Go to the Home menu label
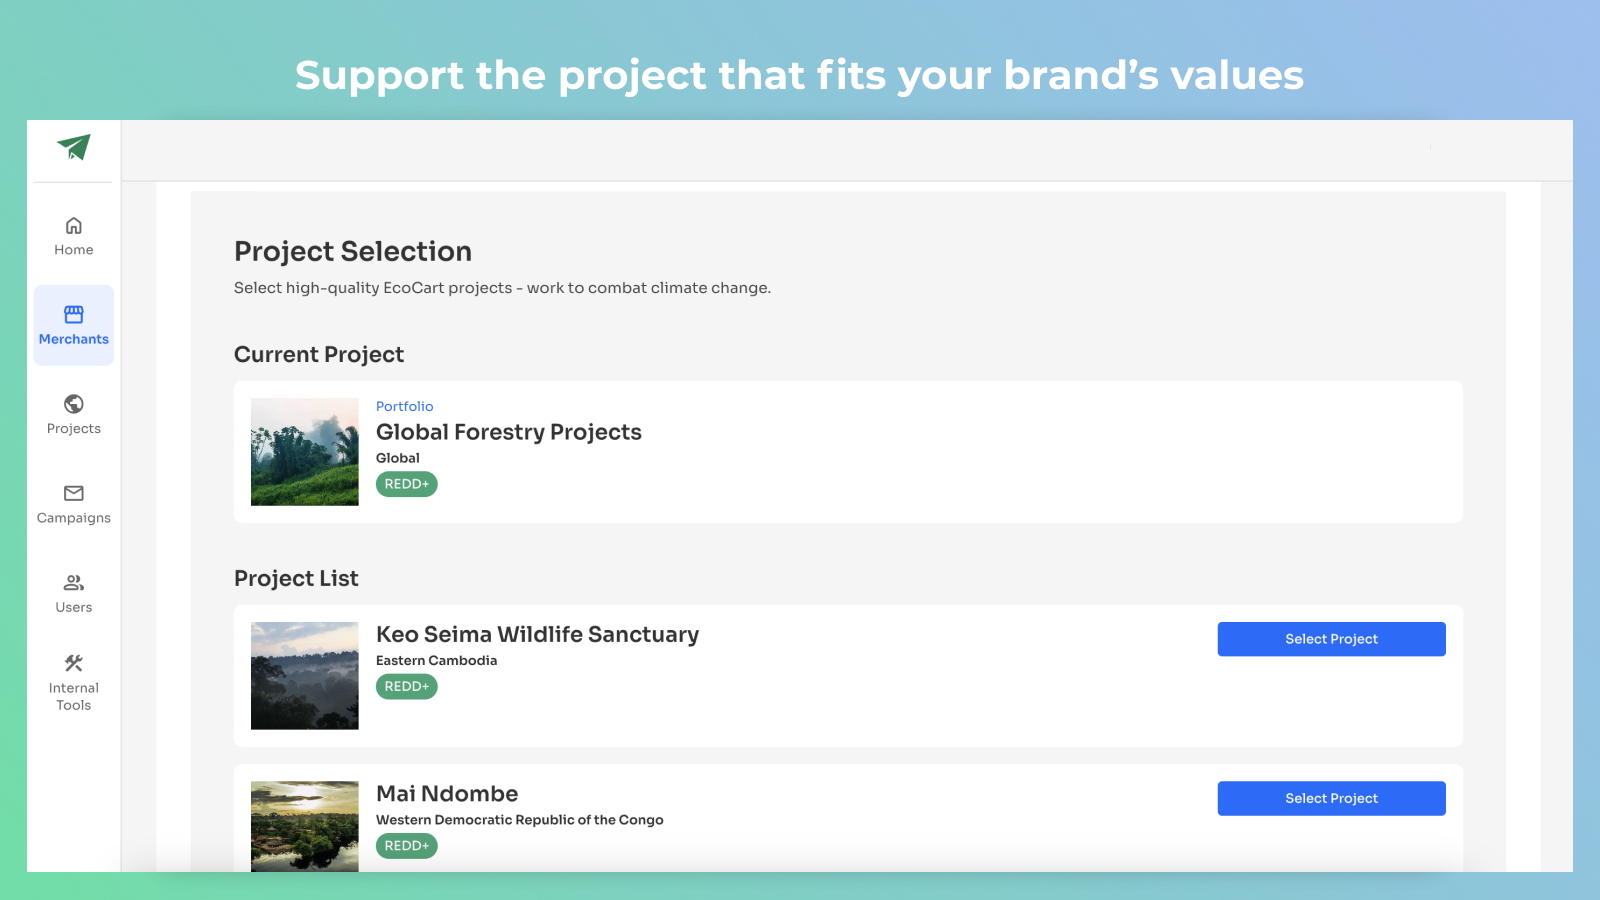 point(74,250)
